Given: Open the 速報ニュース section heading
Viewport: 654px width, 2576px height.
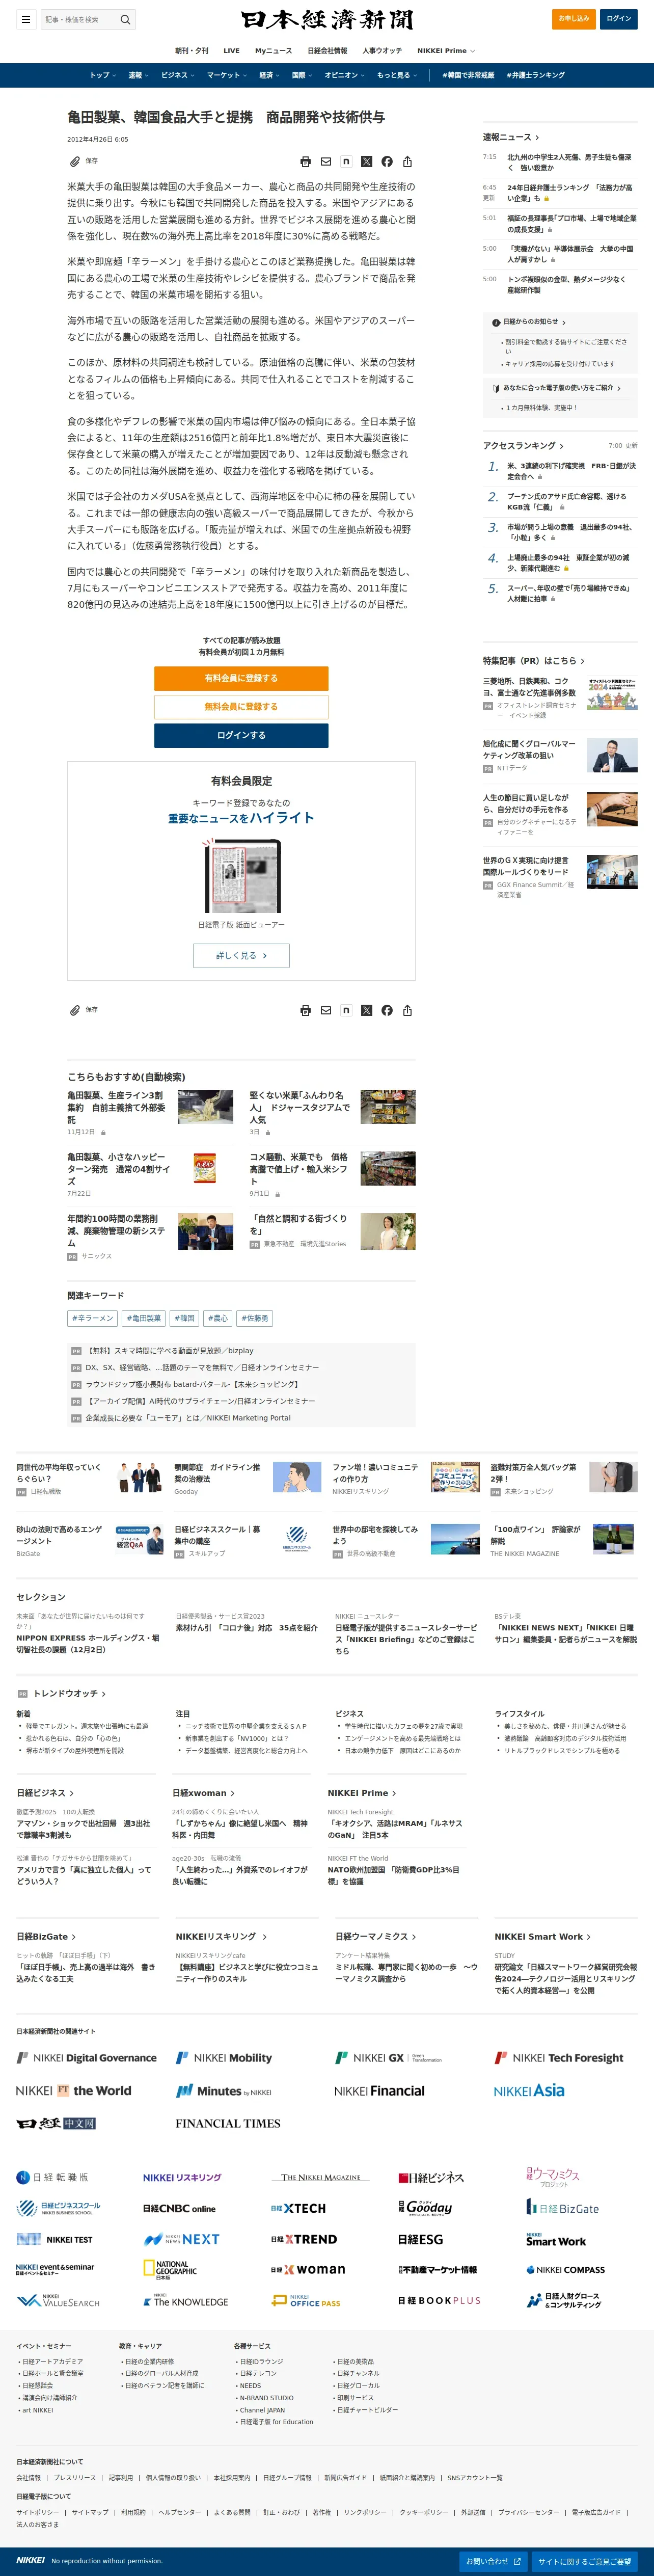Looking at the screenshot, I should 511,137.
